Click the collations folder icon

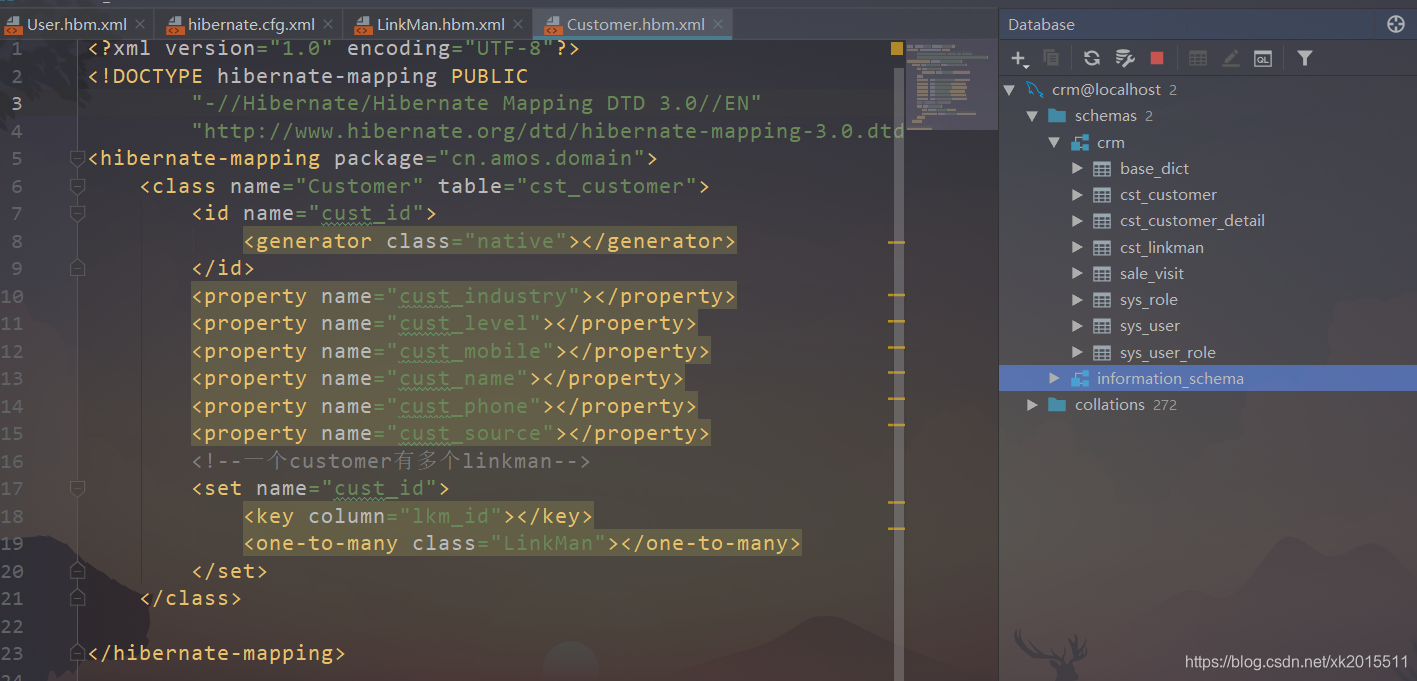point(1057,405)
